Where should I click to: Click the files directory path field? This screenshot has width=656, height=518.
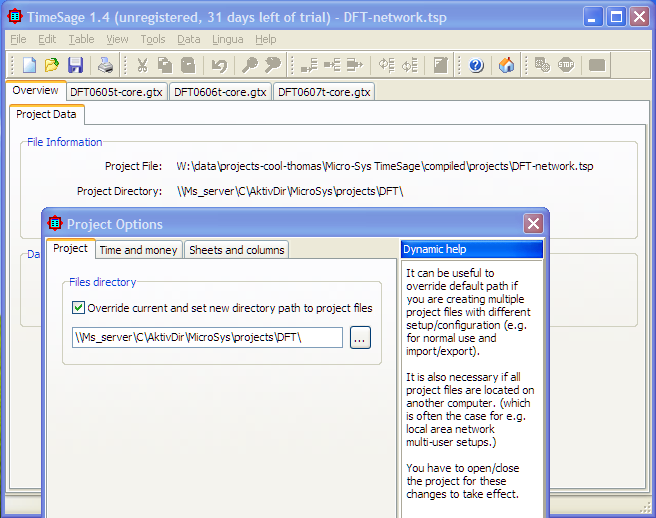207,337
